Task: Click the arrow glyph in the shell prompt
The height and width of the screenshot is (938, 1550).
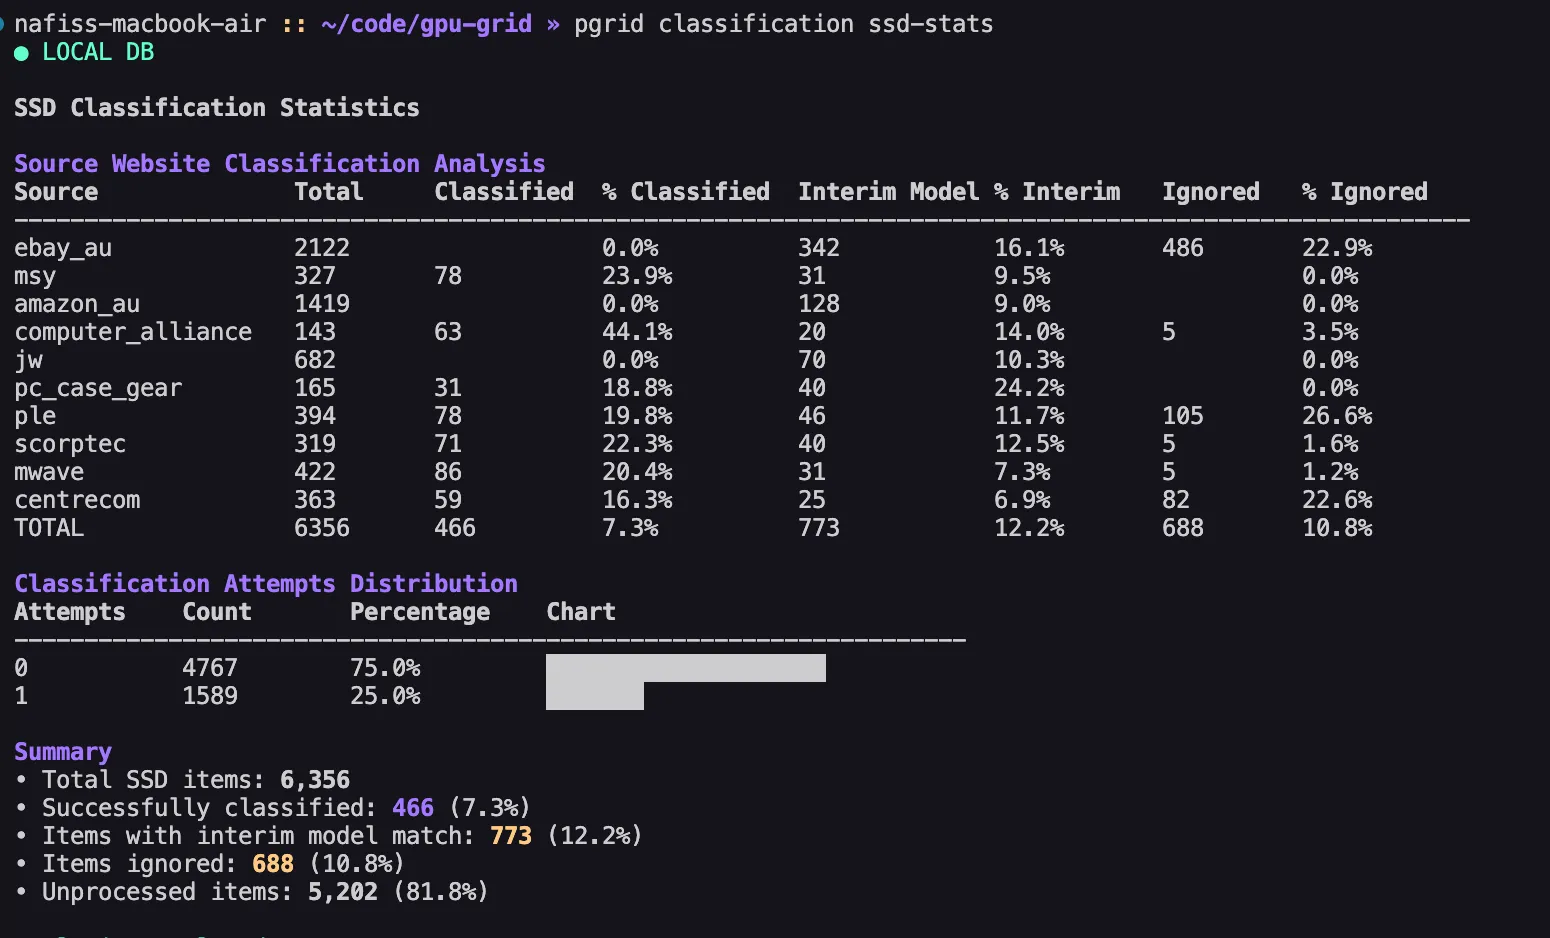Action: pyautogui.click(x=551, y=23)
